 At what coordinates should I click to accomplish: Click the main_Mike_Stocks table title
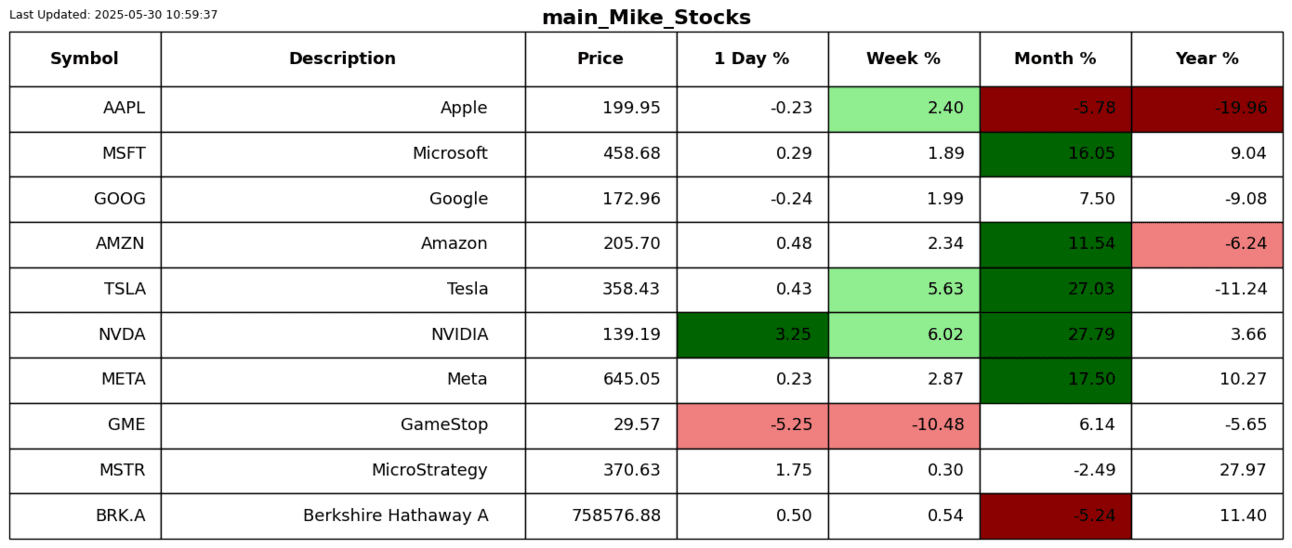pos(646,18)
